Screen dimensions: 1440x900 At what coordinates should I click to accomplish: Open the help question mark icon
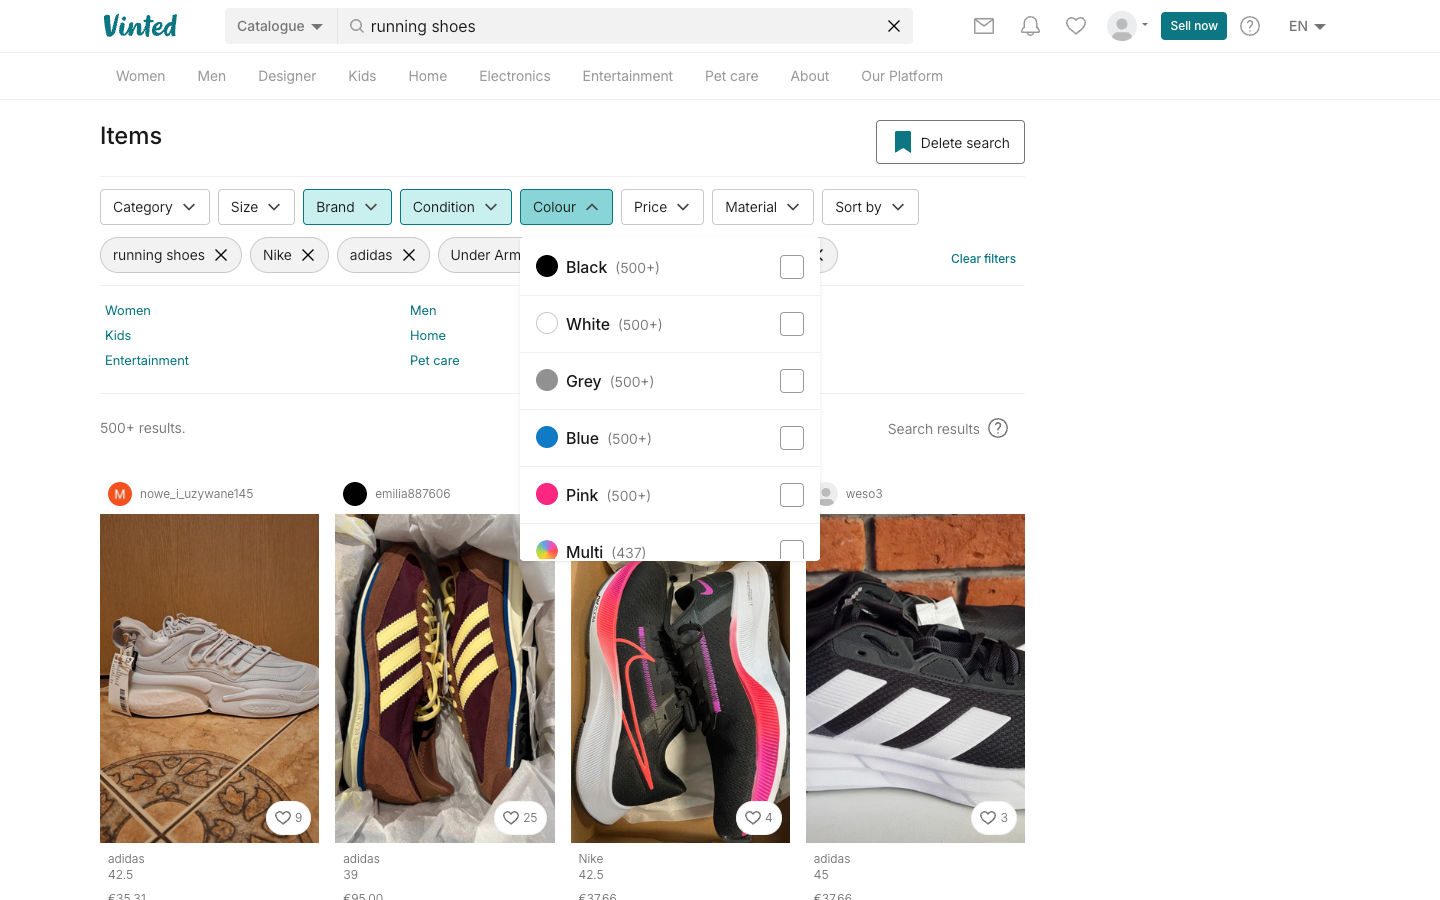[1250, 26]
